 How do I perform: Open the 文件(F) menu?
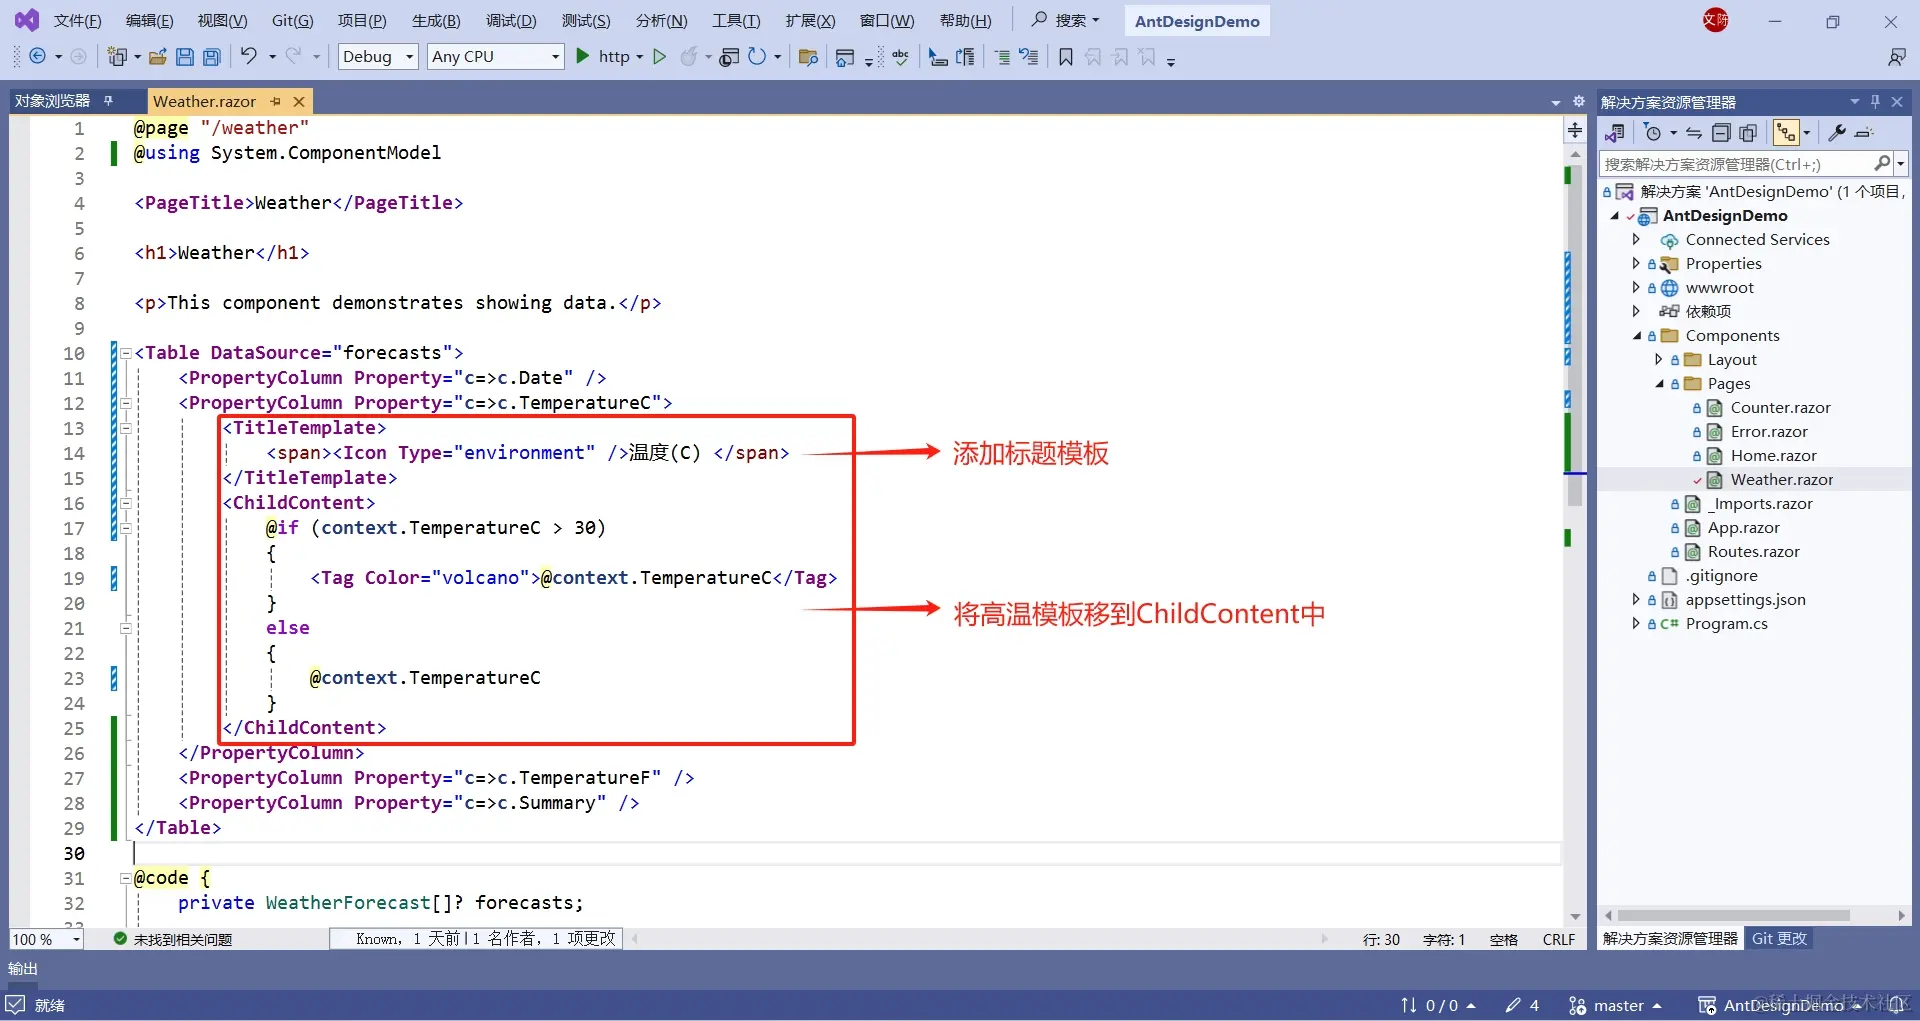[78, 21]
